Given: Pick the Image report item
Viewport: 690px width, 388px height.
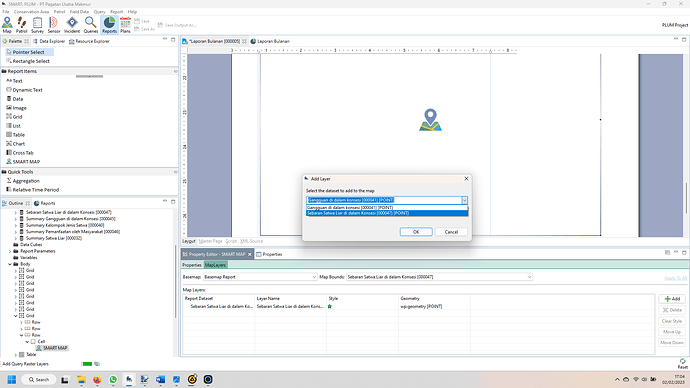Looking at the screenshot, I should click(x=16, y=108).
